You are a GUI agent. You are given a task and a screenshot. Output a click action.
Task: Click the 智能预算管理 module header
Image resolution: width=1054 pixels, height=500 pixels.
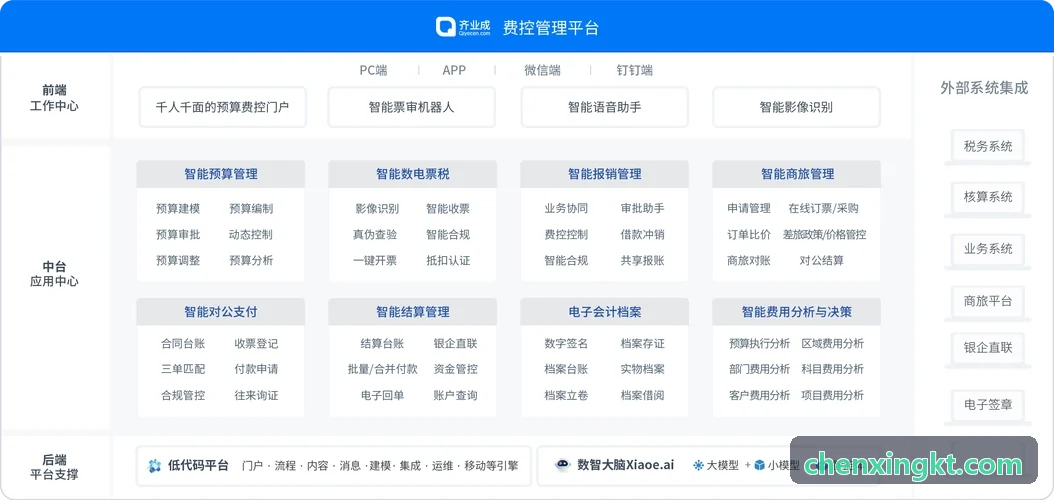point(220,174)
